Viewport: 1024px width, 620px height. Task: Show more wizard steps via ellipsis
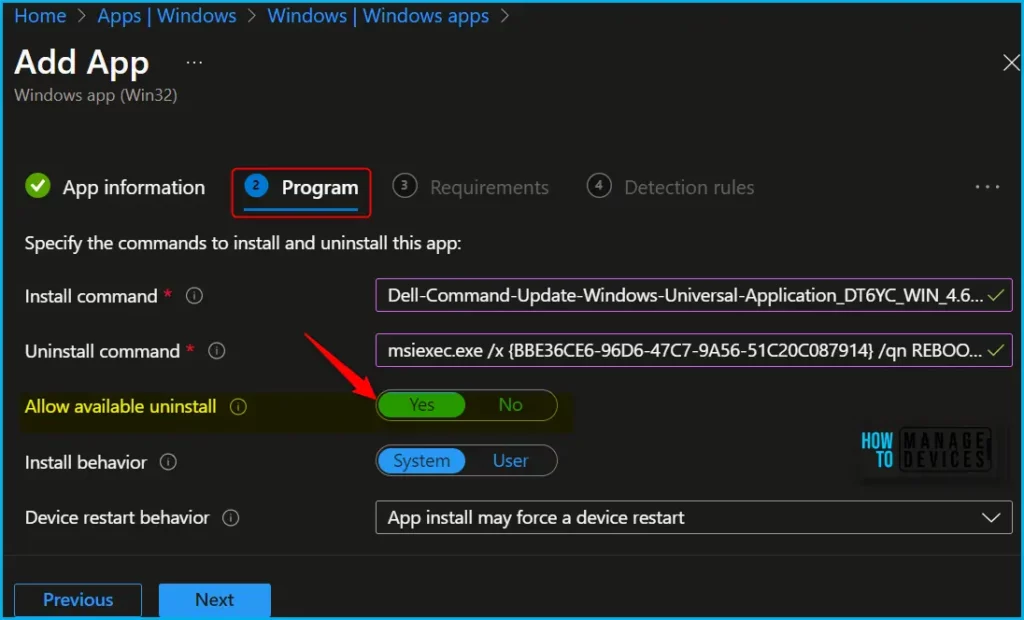coord(987,188)
